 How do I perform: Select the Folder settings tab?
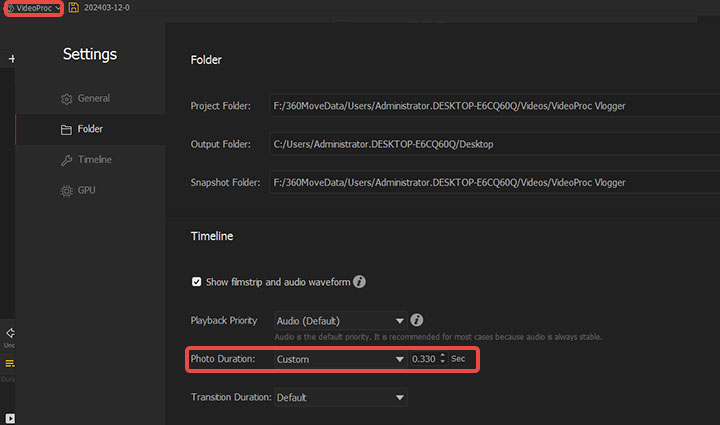pos(82,129)
